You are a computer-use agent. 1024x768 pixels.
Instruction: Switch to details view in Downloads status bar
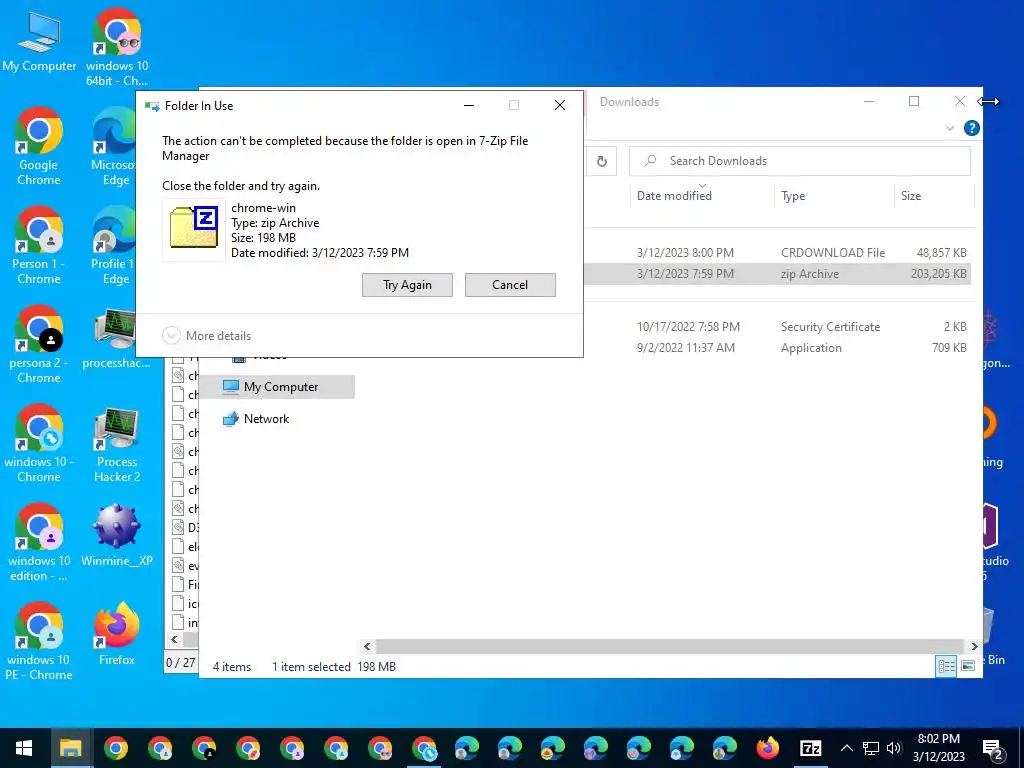[x=946, y=665]
